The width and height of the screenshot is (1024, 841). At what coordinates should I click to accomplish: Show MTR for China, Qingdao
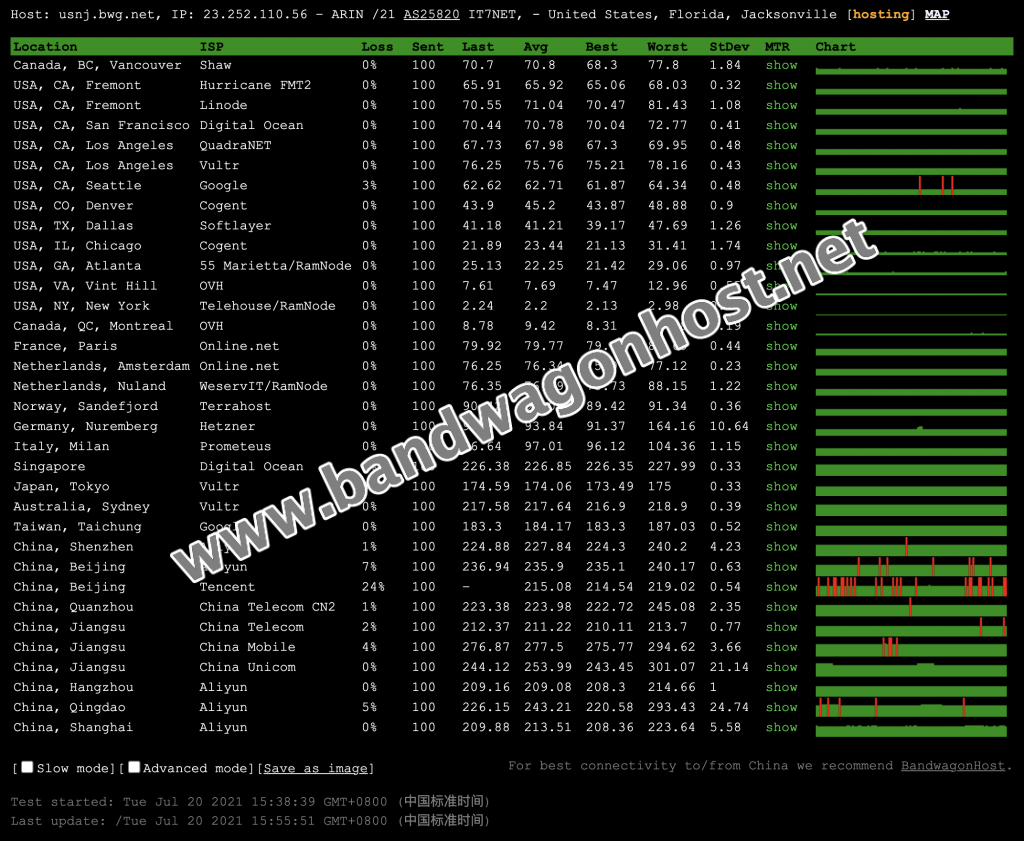[x=782, y=708]
